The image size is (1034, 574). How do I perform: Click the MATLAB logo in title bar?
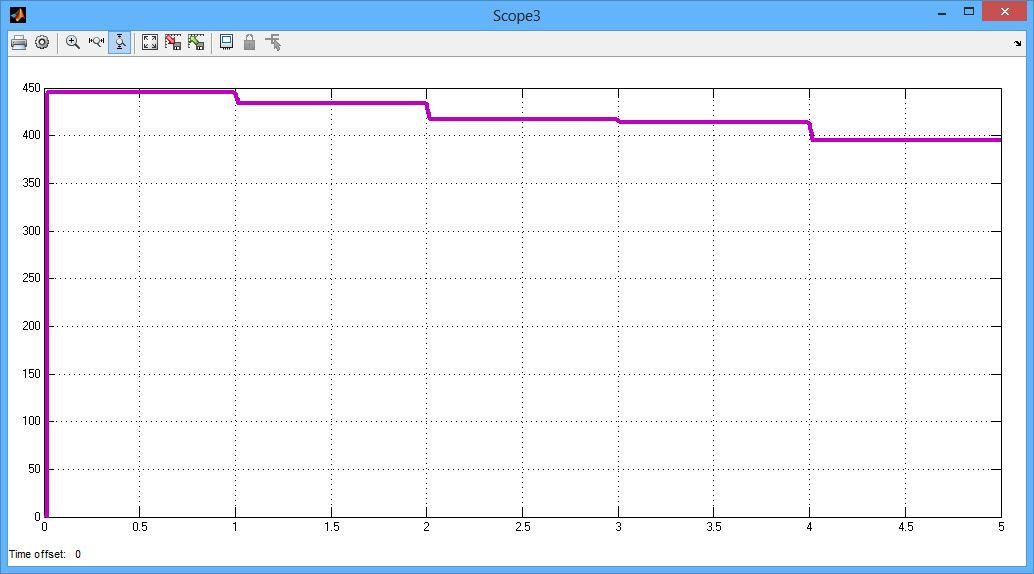tap(18, 15)
